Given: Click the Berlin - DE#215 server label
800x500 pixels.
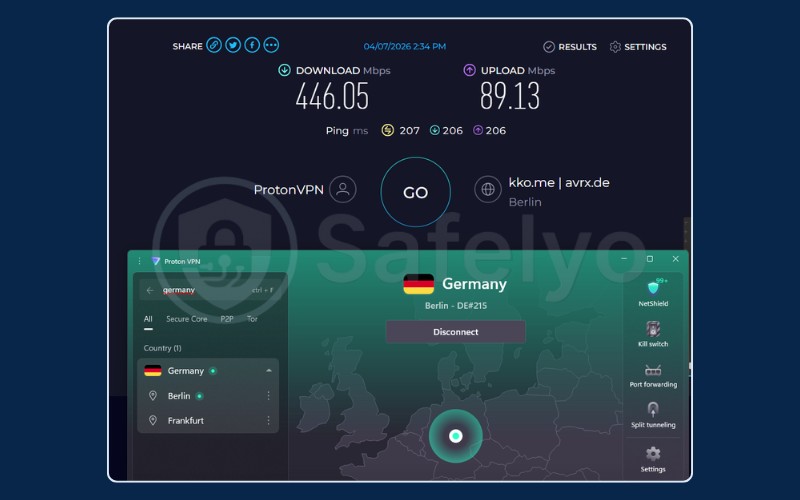Looking at the screenshot, I should (x=456, y=306).
